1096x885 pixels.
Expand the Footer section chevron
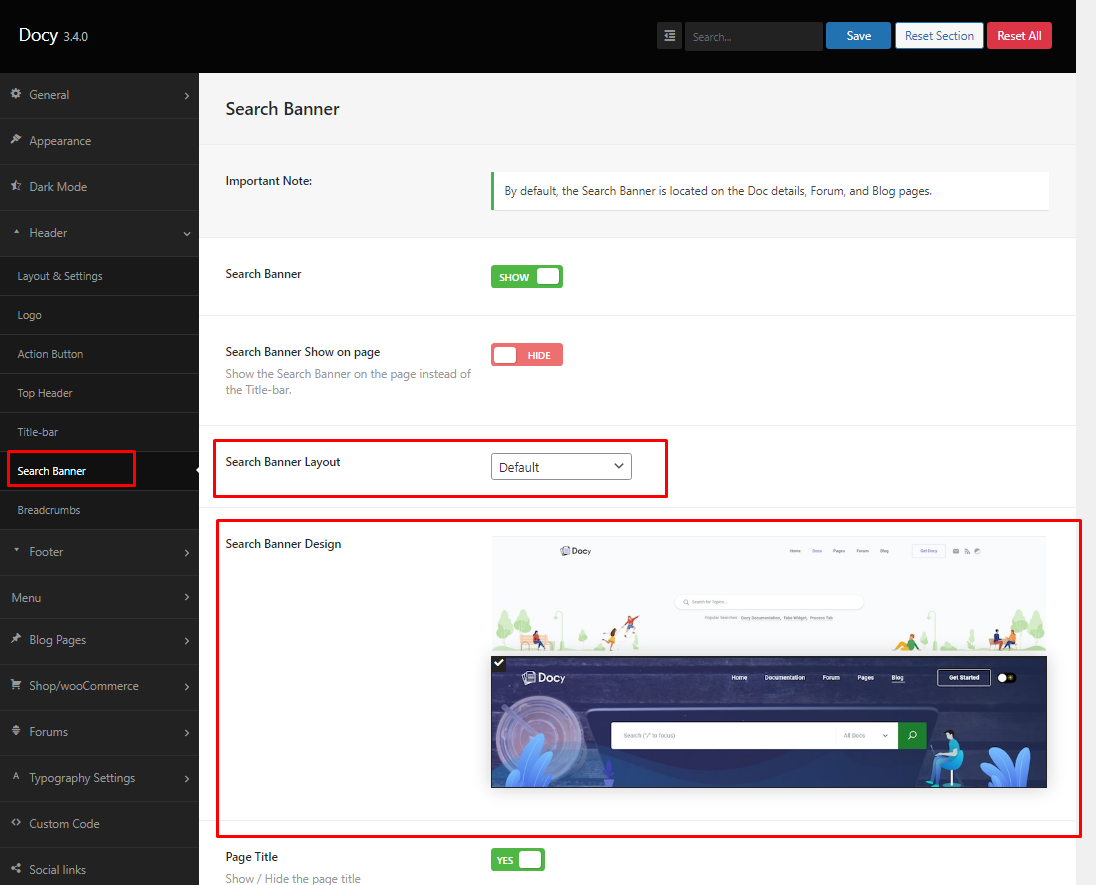pos(187,553)
